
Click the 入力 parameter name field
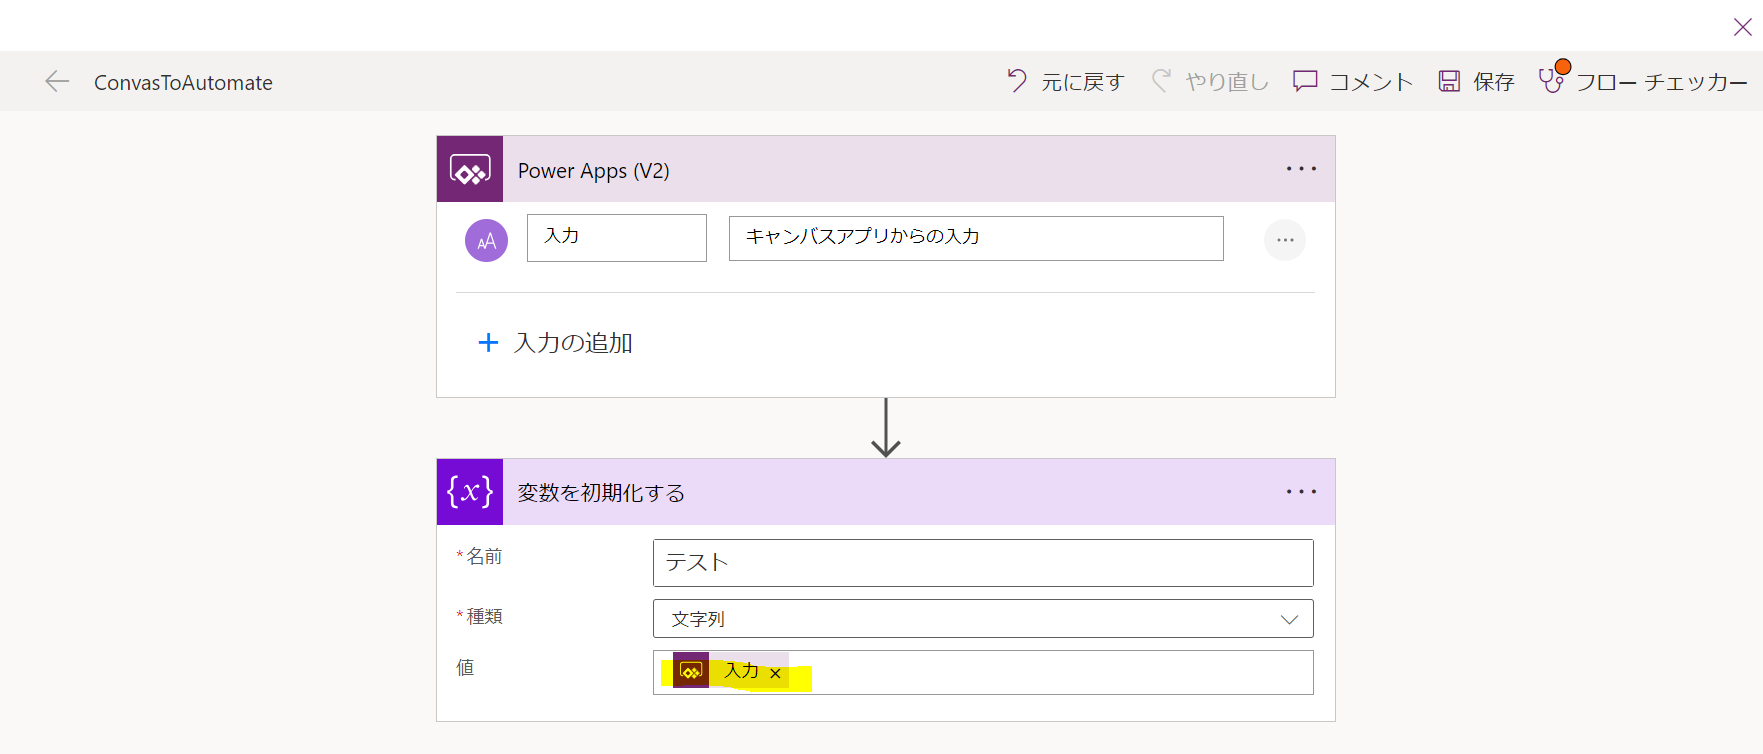pyautogui.click(x=617, y=238)
